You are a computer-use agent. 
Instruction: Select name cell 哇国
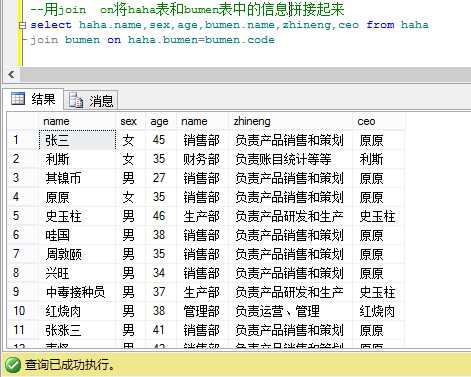coord(77,235)
